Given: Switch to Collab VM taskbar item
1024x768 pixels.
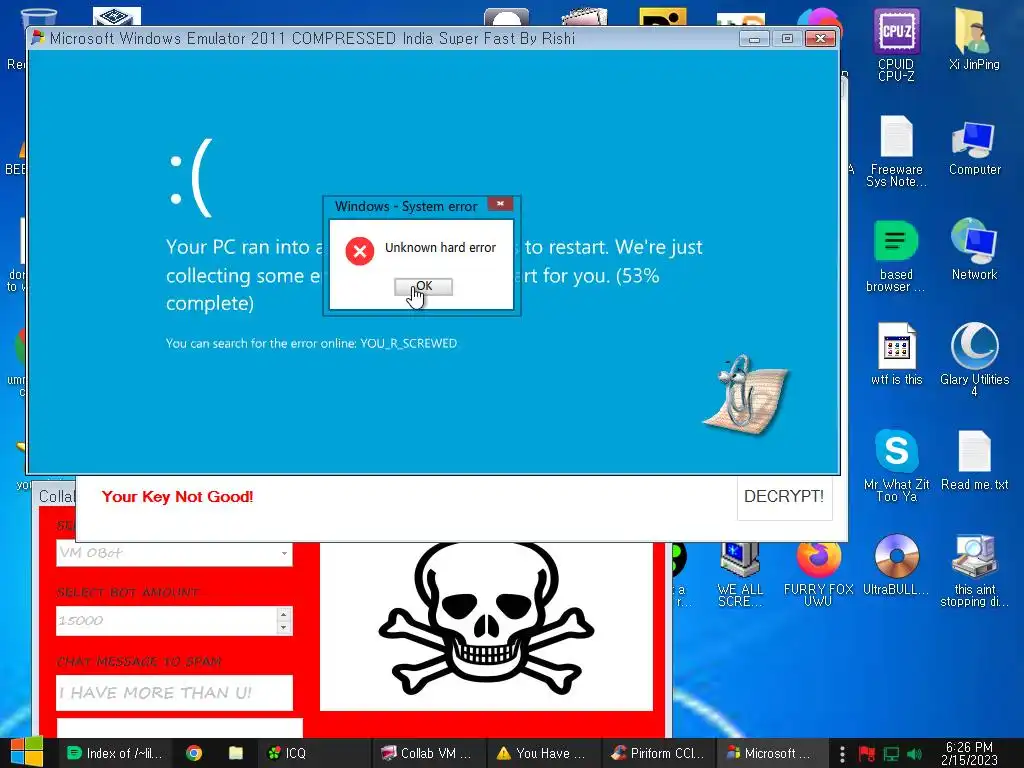Looking at the screenshot, I should tap(428, 753).
